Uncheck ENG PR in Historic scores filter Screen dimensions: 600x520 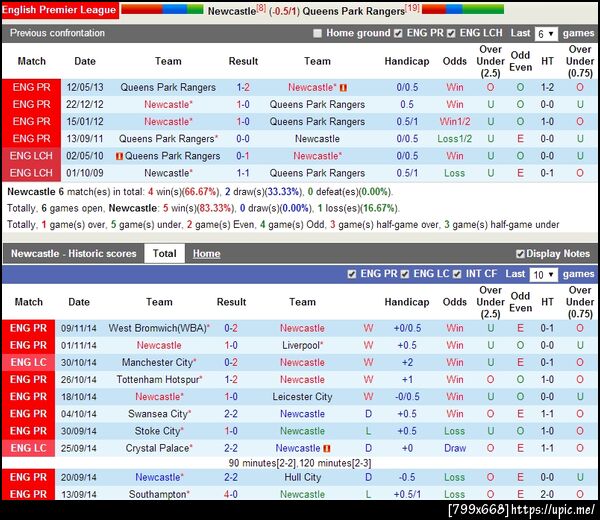tap(352, 274)
